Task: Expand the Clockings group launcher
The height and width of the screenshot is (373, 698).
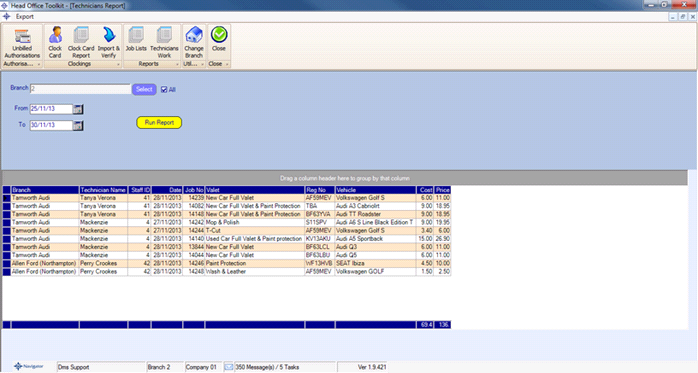Action: point(118,65)
